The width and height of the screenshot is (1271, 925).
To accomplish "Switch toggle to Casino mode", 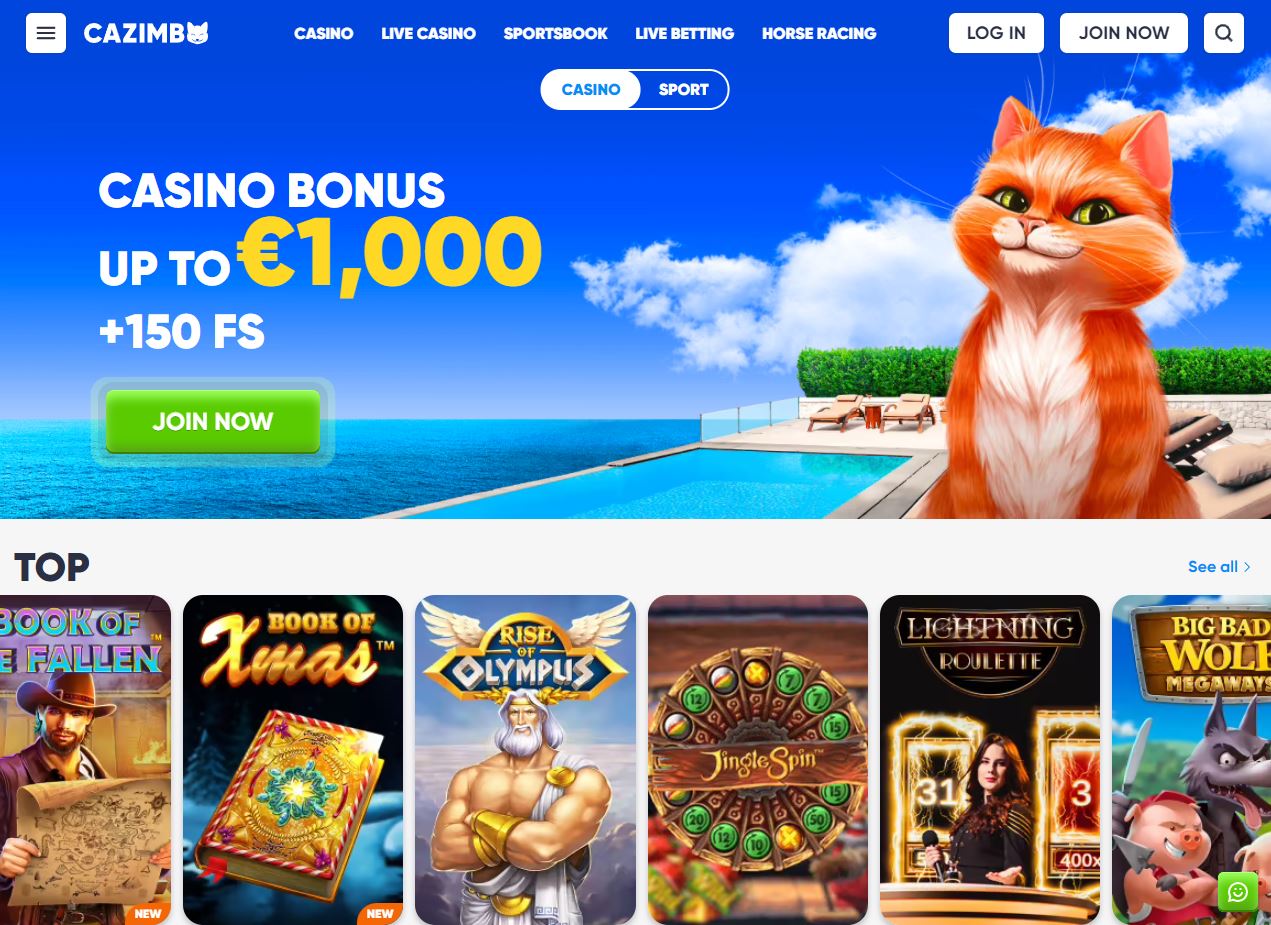I will (591, 89).
